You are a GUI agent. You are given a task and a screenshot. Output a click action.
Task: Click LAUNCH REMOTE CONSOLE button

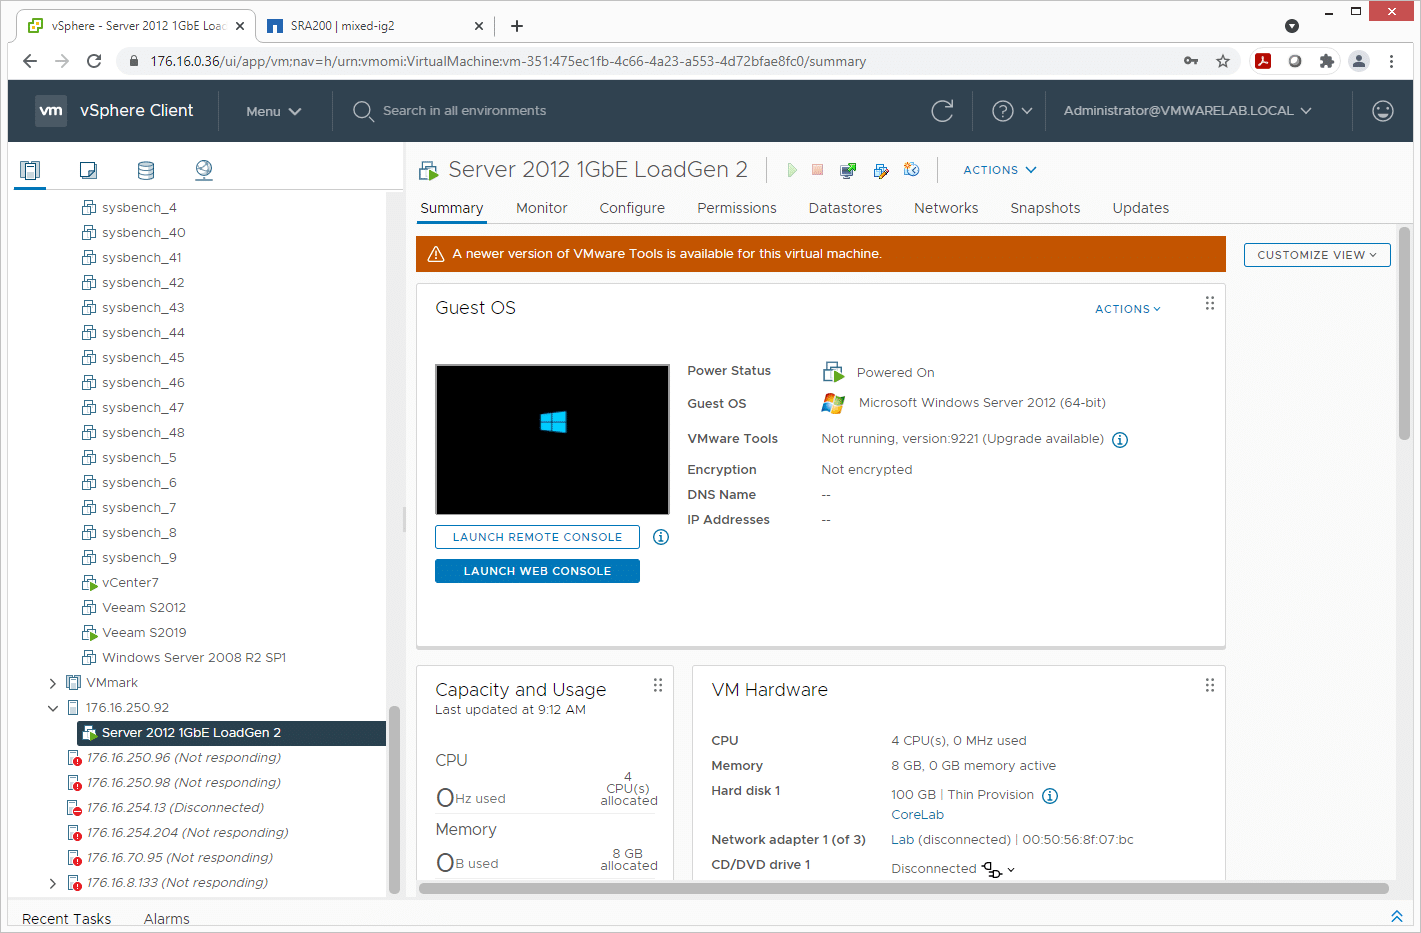click(x=537, y=537)
